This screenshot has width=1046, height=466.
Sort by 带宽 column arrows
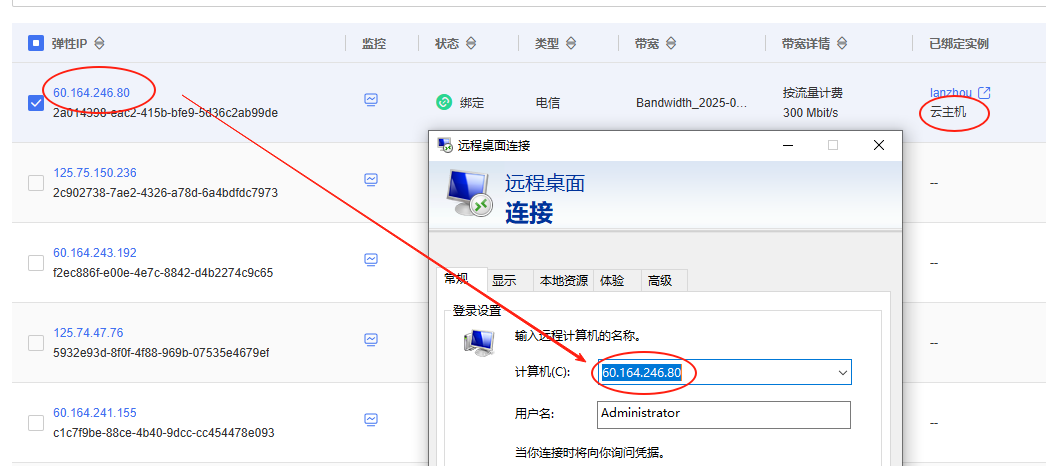(x=671, y=43)
